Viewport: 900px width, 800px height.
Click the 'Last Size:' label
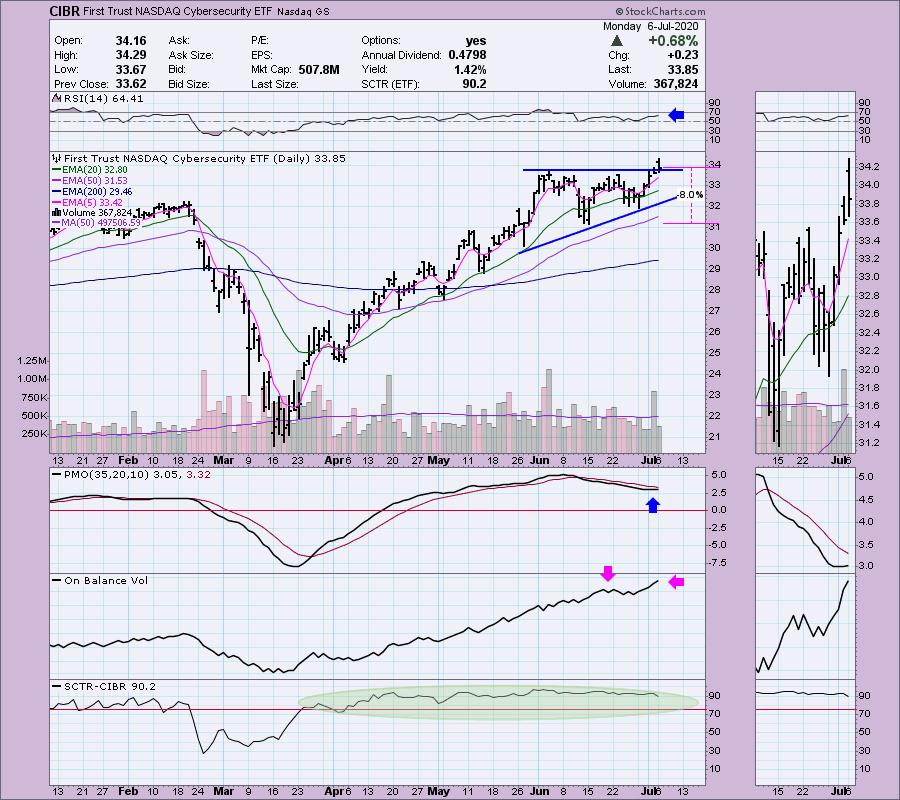pos(275,84)
